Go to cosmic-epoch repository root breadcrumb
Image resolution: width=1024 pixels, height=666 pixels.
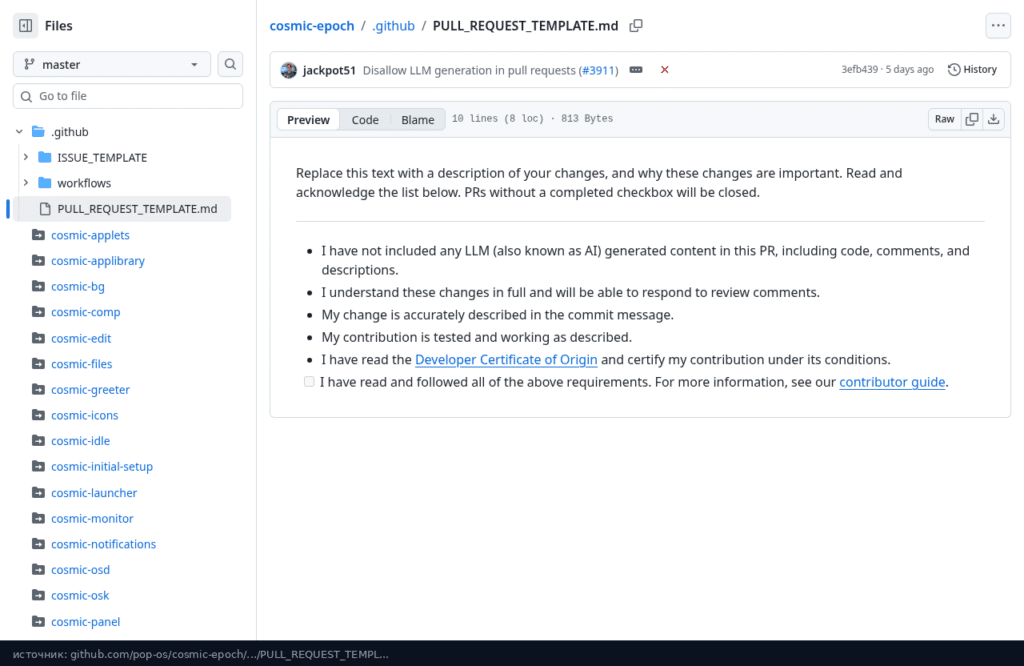click(312, 25)
